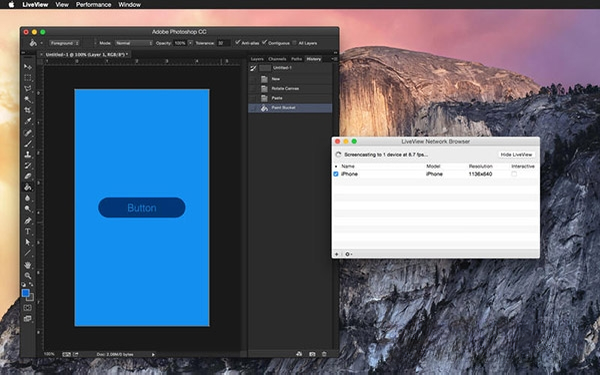Screen dimensions: 600x375
Task: Select the Dodge tool
Action: [x=28, y=209]
